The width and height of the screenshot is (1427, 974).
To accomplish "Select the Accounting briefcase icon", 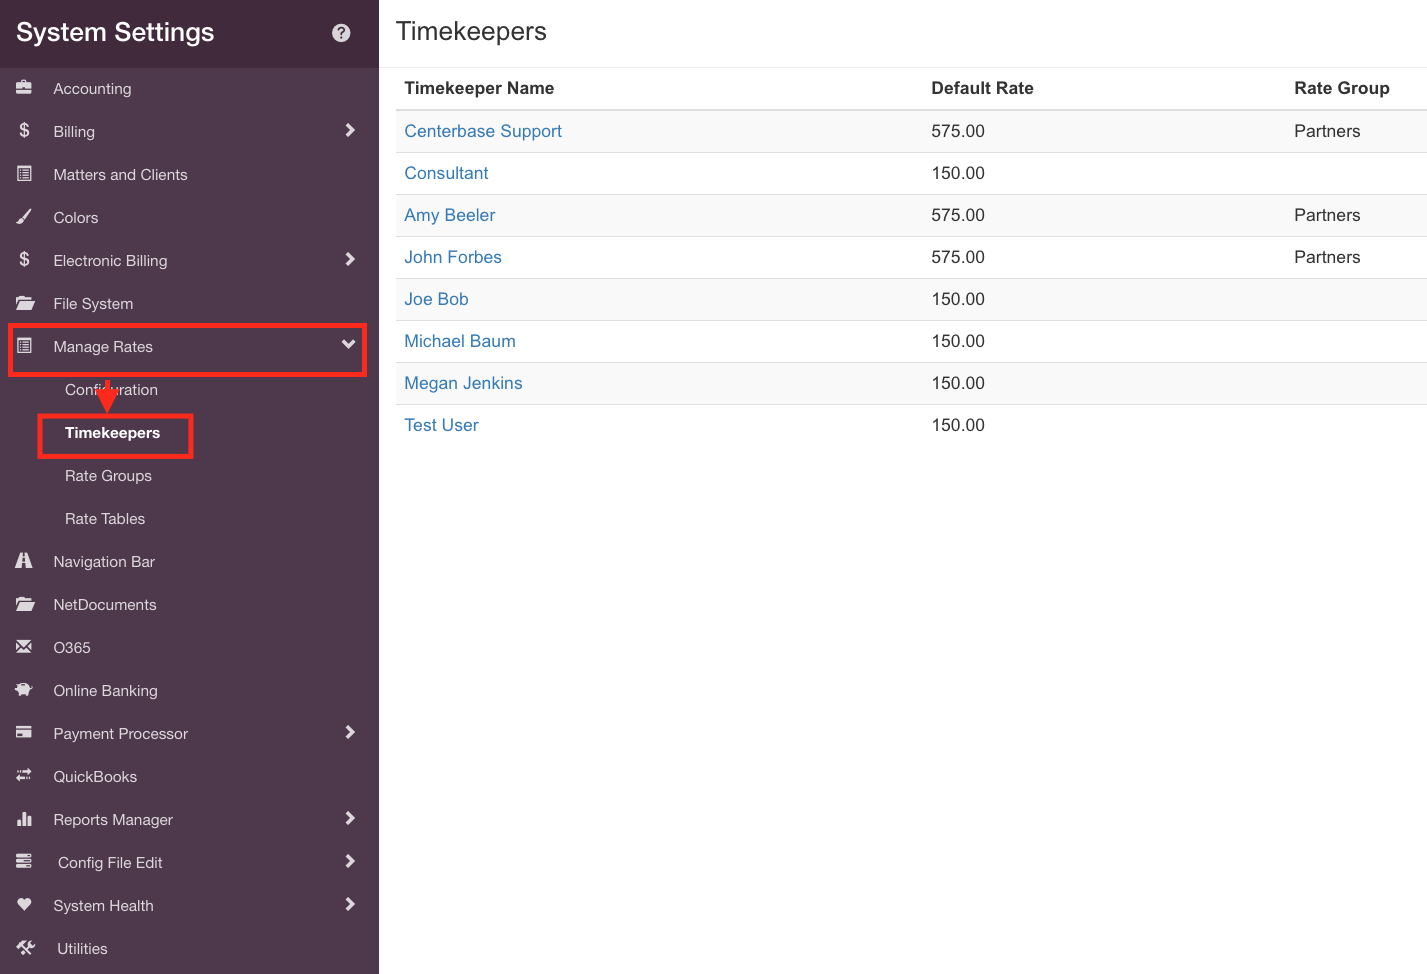I will coord(24,88).
